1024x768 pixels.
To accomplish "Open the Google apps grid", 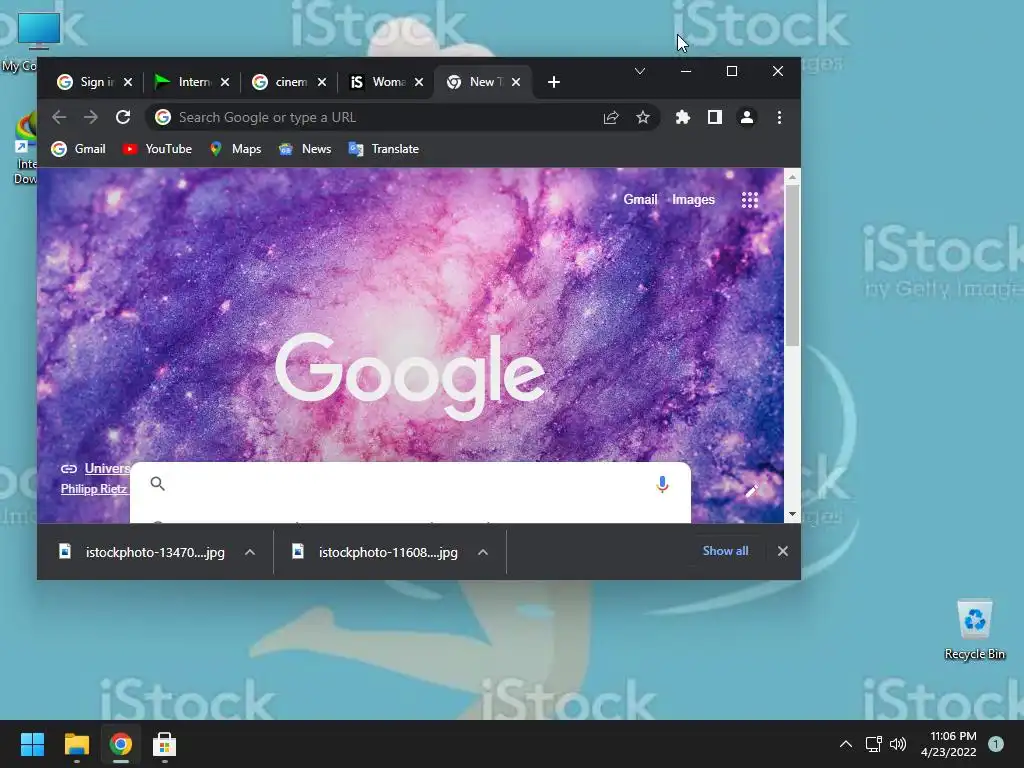I will [x=750, y=200].
